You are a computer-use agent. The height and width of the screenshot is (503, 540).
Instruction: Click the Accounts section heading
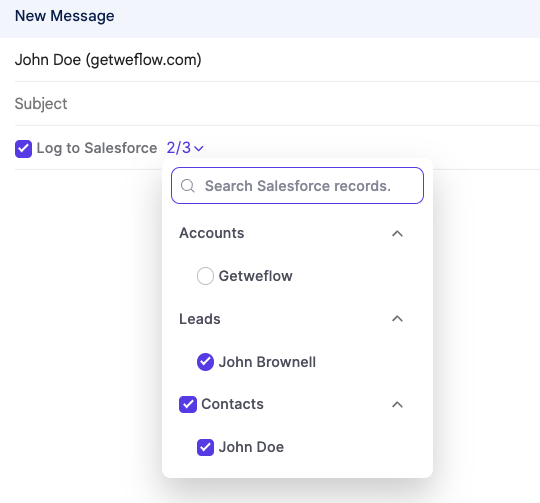[211, 233]
